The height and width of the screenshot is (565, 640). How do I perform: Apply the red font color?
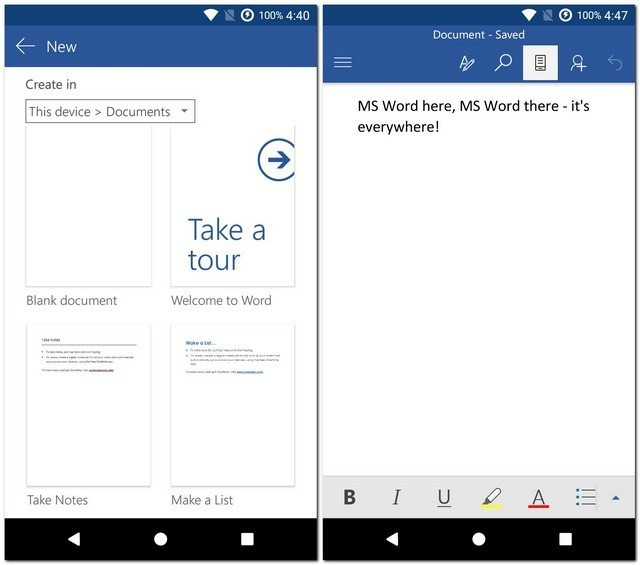tap(538, 497)
